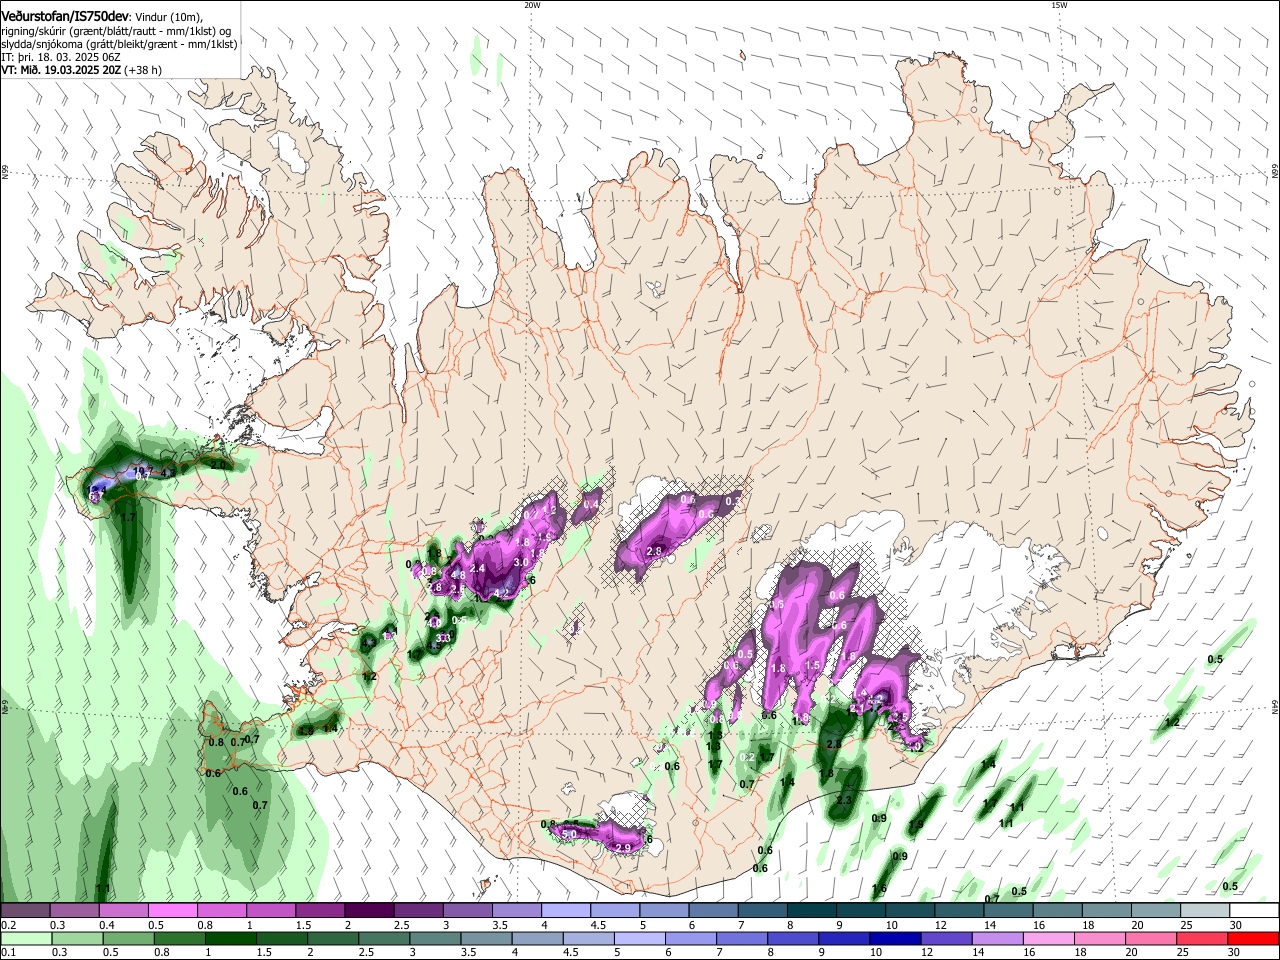Click the '20W' longitude label at top
The height and width of the screenshot is (960, 1280).
tap(531, 5)
